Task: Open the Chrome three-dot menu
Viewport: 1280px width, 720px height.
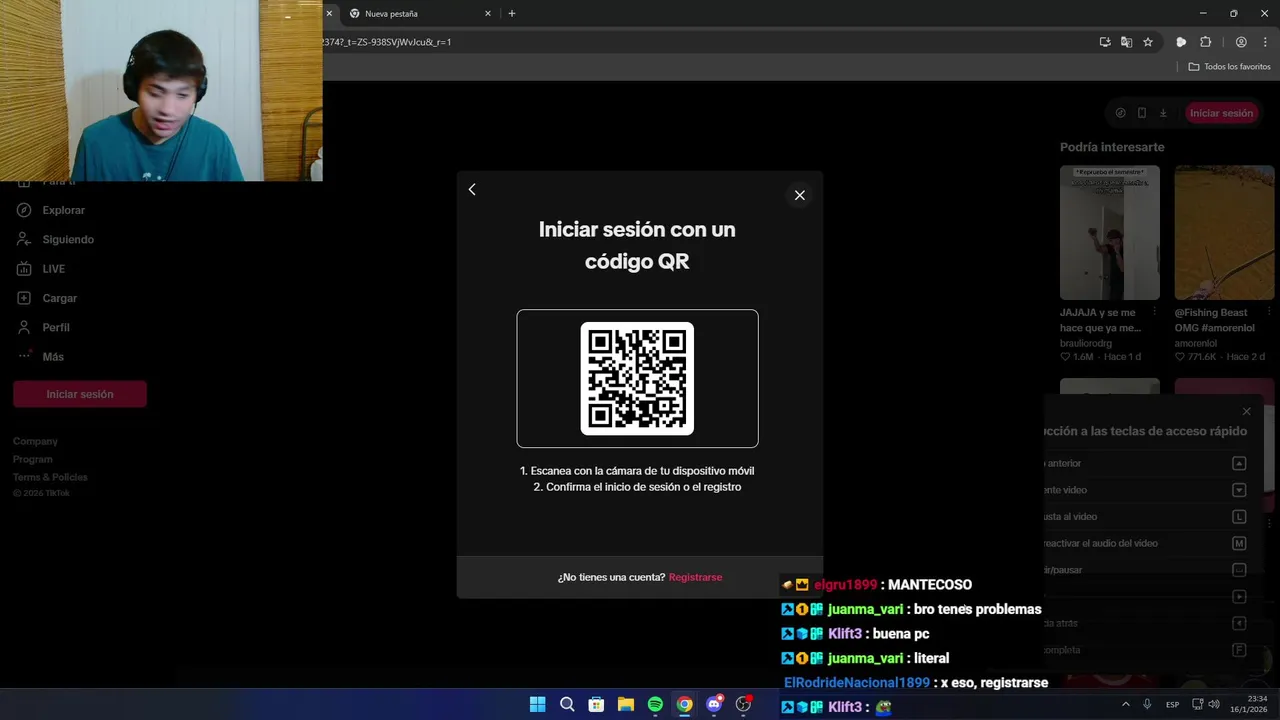Action: (1265, 42)
